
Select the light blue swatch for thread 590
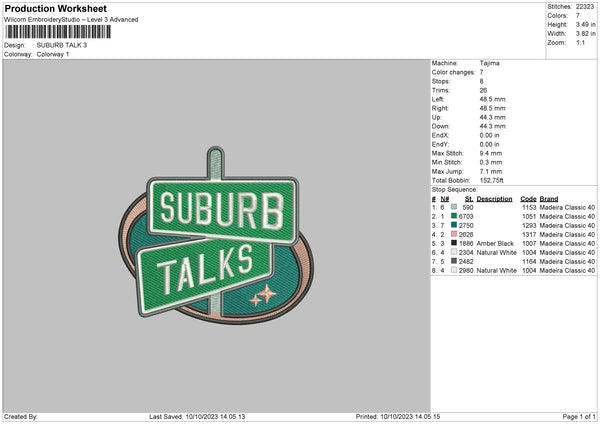454,206
